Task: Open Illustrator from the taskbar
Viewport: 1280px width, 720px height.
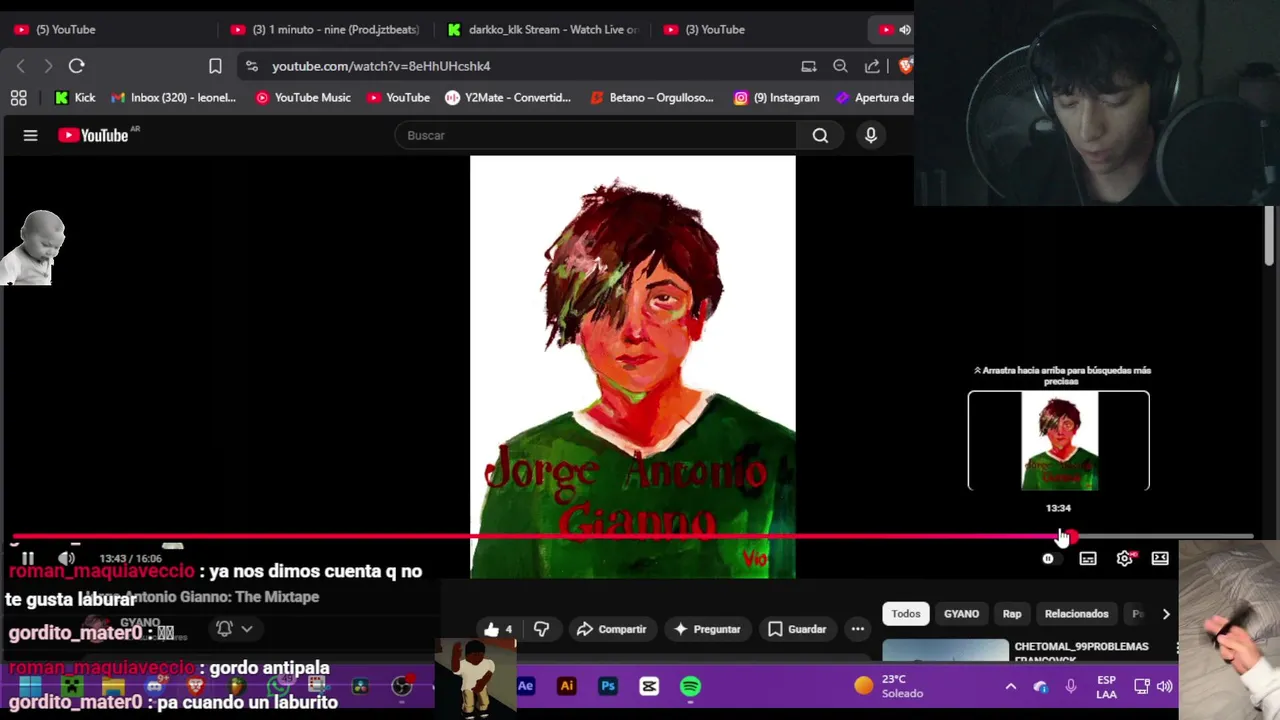Action: [x=567, y=686]
